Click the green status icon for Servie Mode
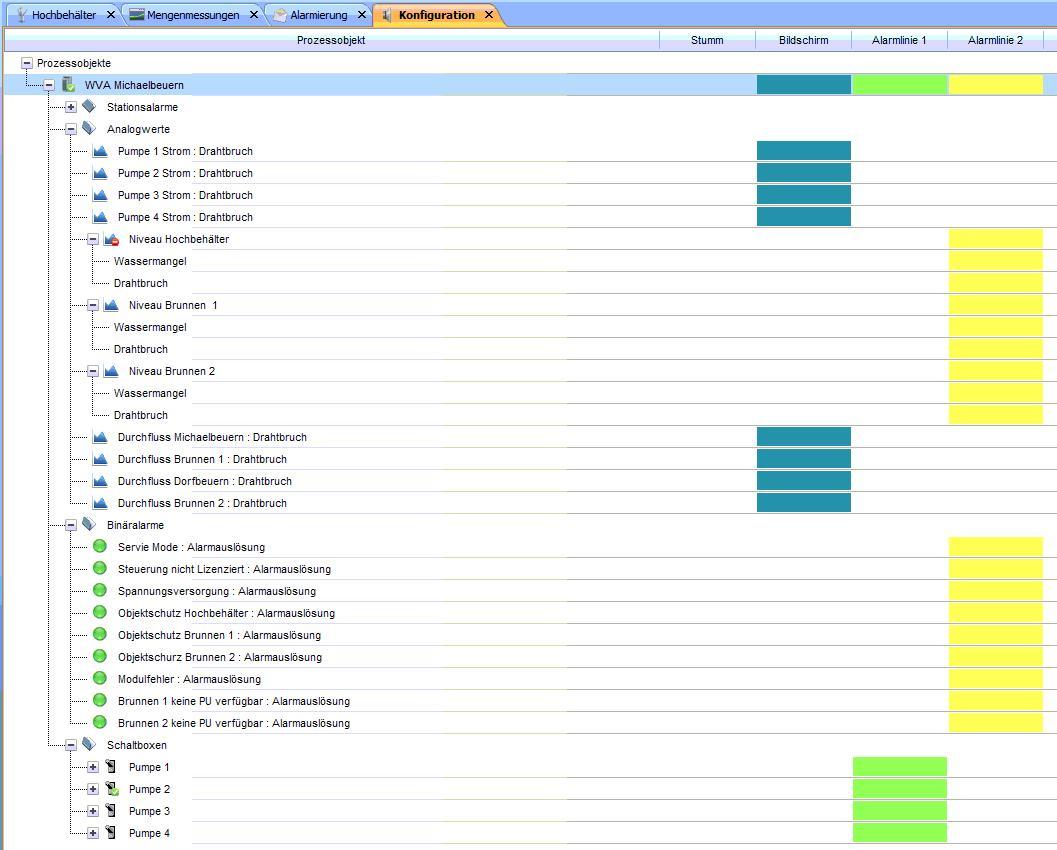This screenshot has width=1057, height=850. click(x=100, y=547)
